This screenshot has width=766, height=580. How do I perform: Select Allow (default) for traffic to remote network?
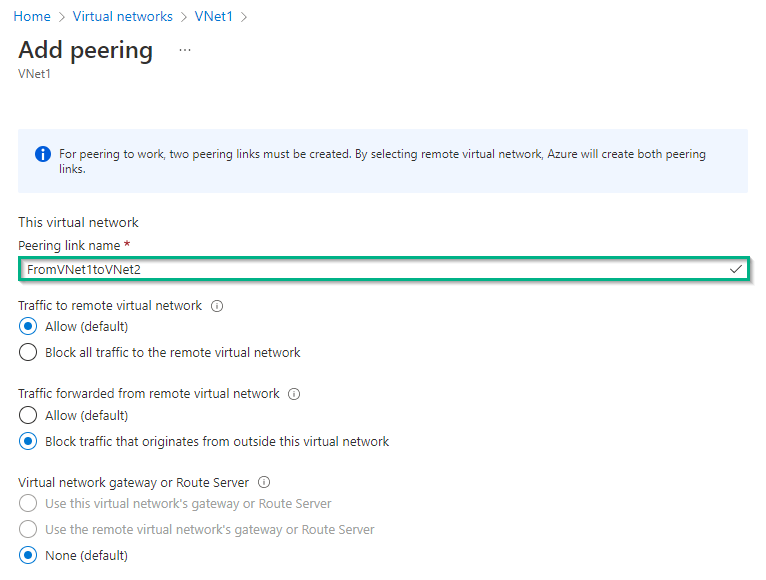pos(28,326)
